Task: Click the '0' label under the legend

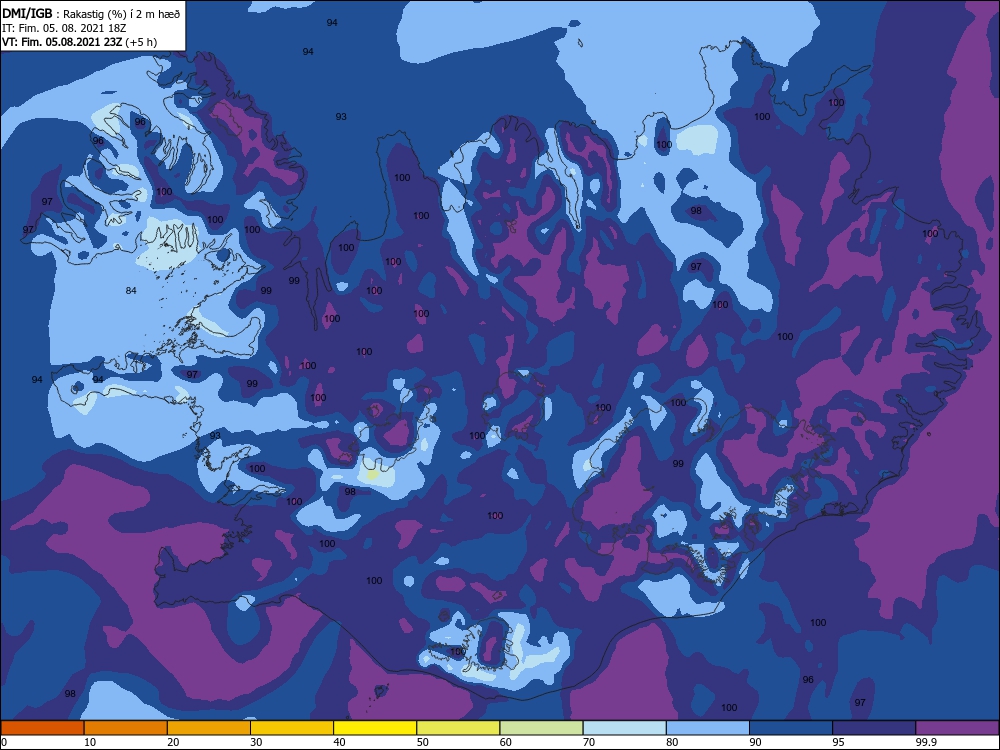Action: click(4, 742)
